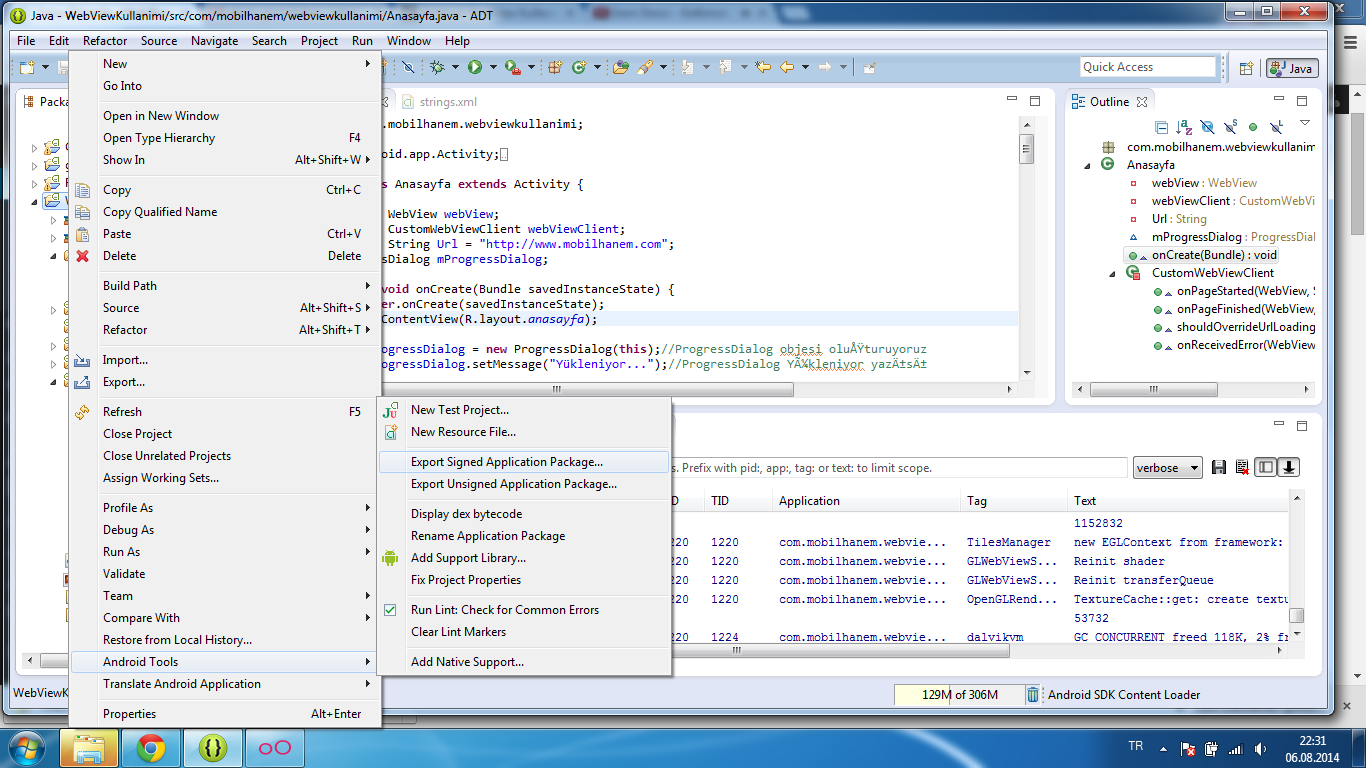Collapse the CustomWebViewClient node in Outline
Viewport: 1366px width, 768px height.
pos(1113,273)
